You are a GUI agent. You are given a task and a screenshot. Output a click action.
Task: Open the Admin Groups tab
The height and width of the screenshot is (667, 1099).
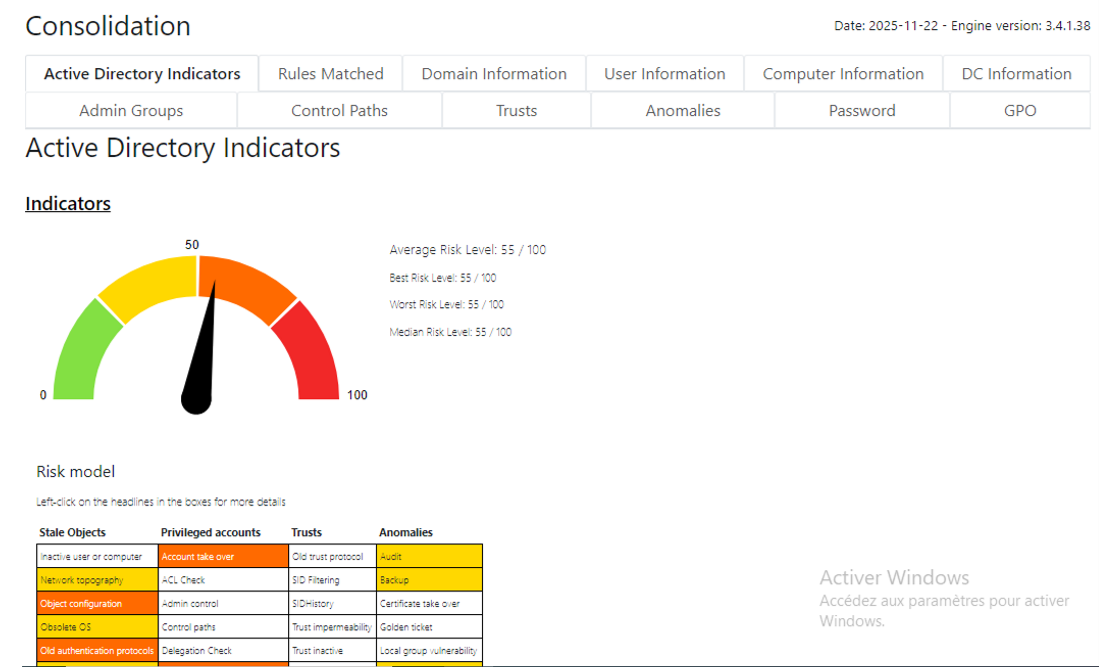pos(131,111)
